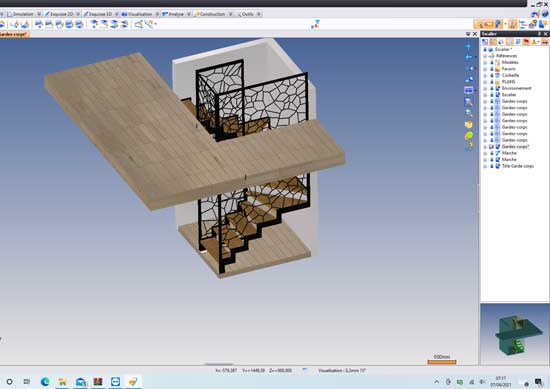Click the zoom window magnifier icon in viewport toolbar
The height and width of the screenshot is (389, 550).
click(468, 102)
